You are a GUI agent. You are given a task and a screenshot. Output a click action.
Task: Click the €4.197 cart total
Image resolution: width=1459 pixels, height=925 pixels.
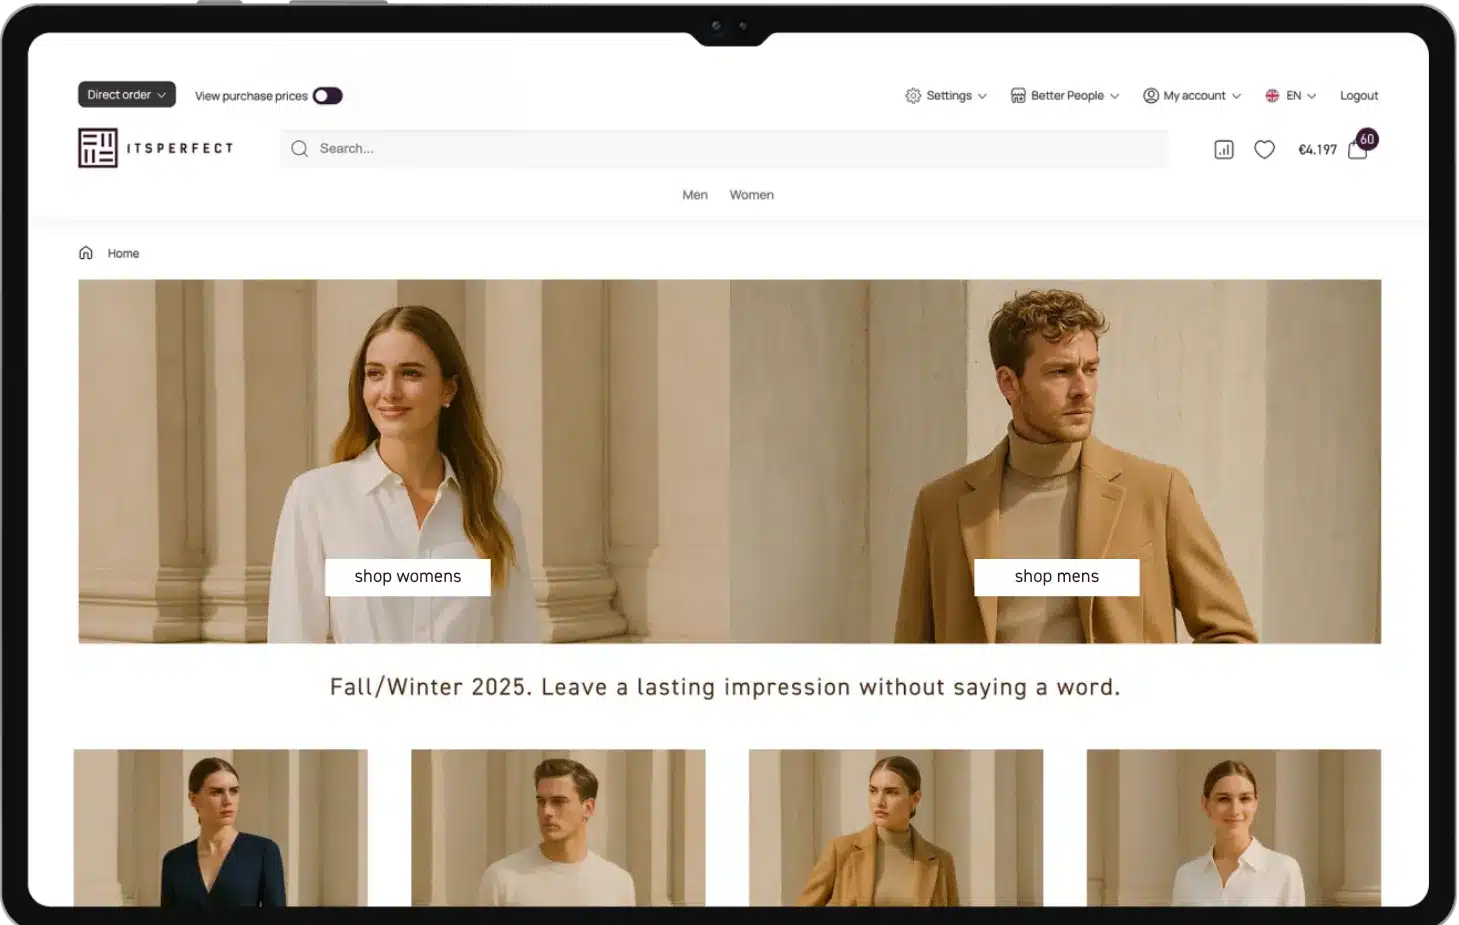[x=1317, y=150]
